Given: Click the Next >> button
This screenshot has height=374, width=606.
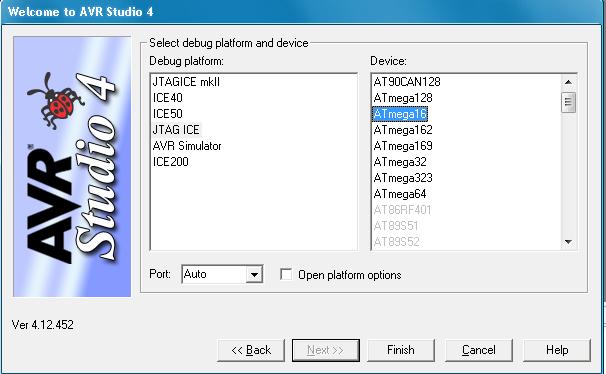Looking at the screenshot, I should click(x=325, y=350).
